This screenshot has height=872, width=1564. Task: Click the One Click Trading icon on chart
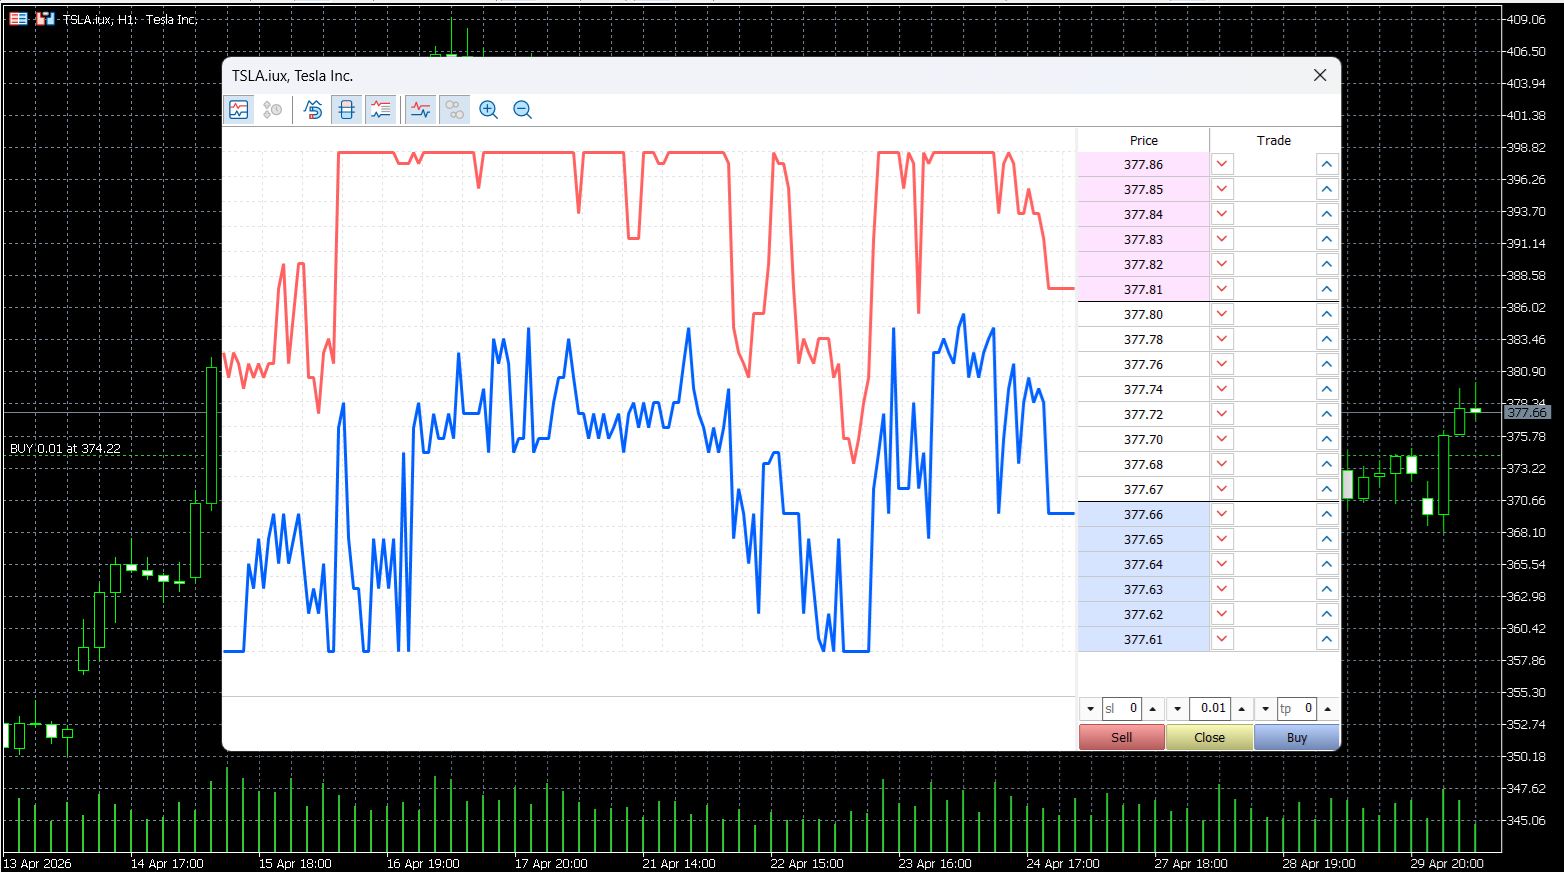click(x=18, y=18)
